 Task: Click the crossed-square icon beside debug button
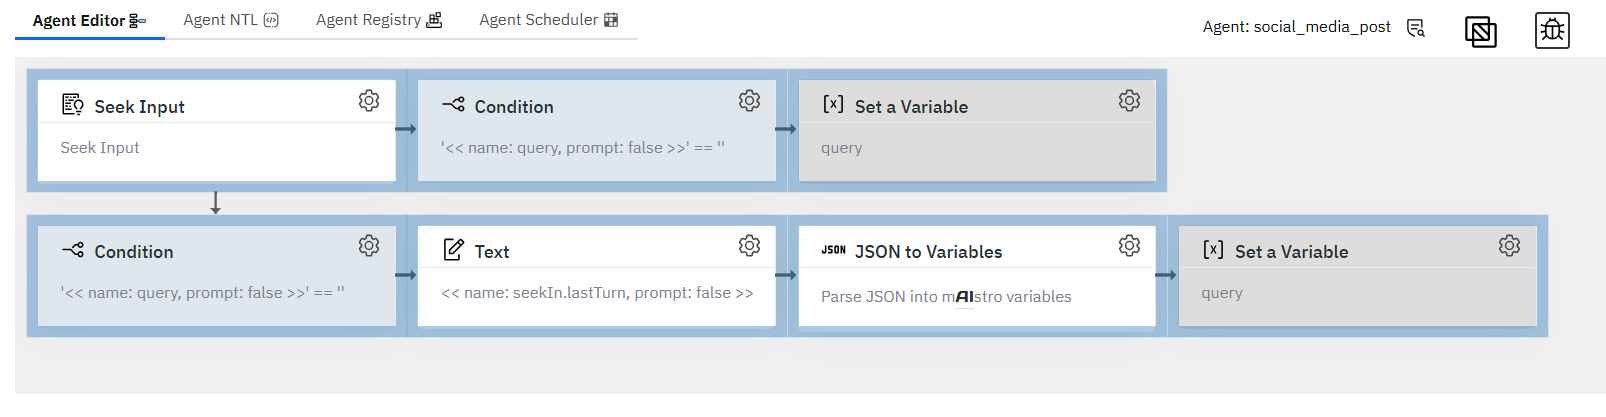coord(1481,32)
